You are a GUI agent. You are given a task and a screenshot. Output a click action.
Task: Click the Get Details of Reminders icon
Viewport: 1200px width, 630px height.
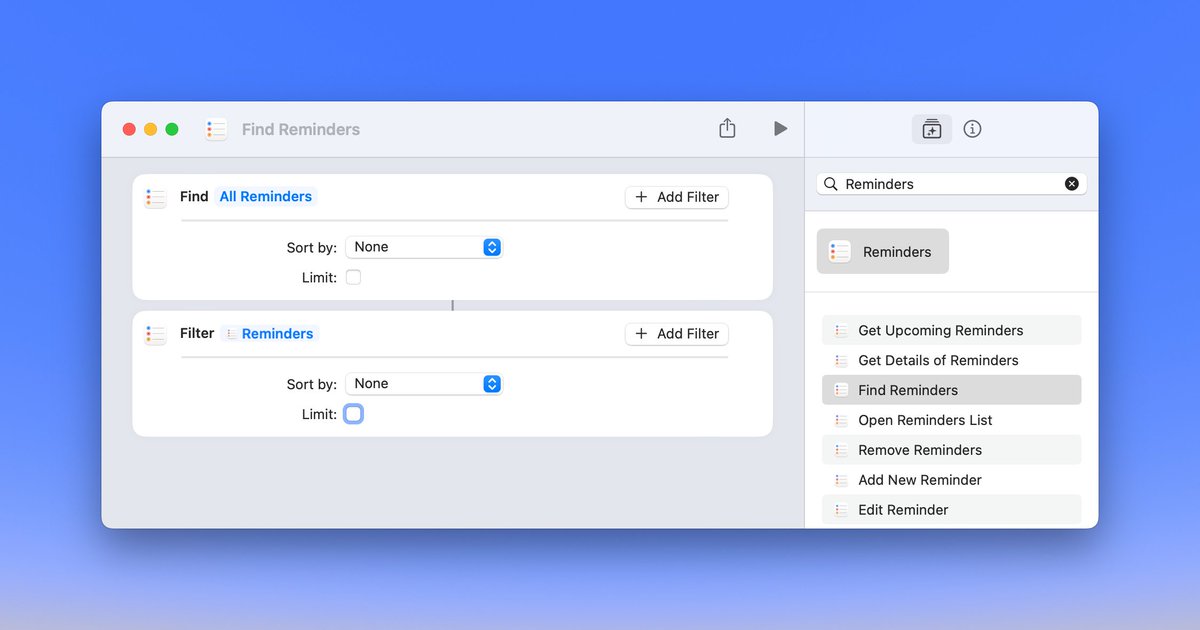(841, 360)
